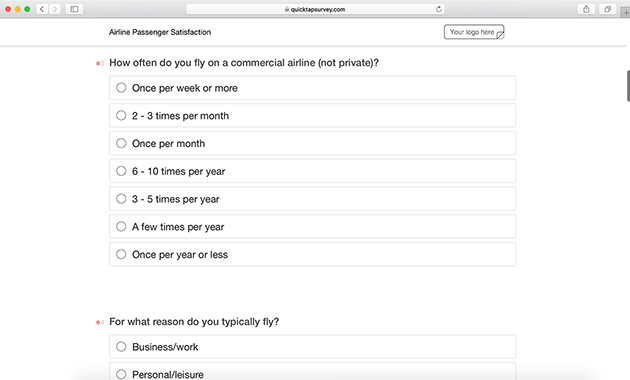Click the page's vertical scrollbar thumb
630x380 pixels.
(x=628, y=86)
